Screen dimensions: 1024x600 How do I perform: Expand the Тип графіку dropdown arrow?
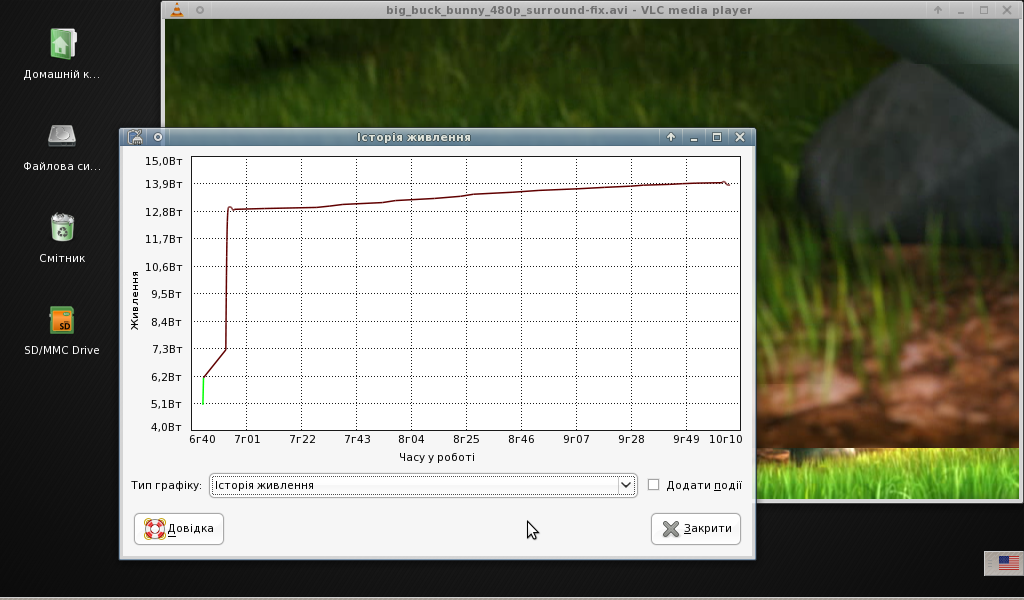626,485
